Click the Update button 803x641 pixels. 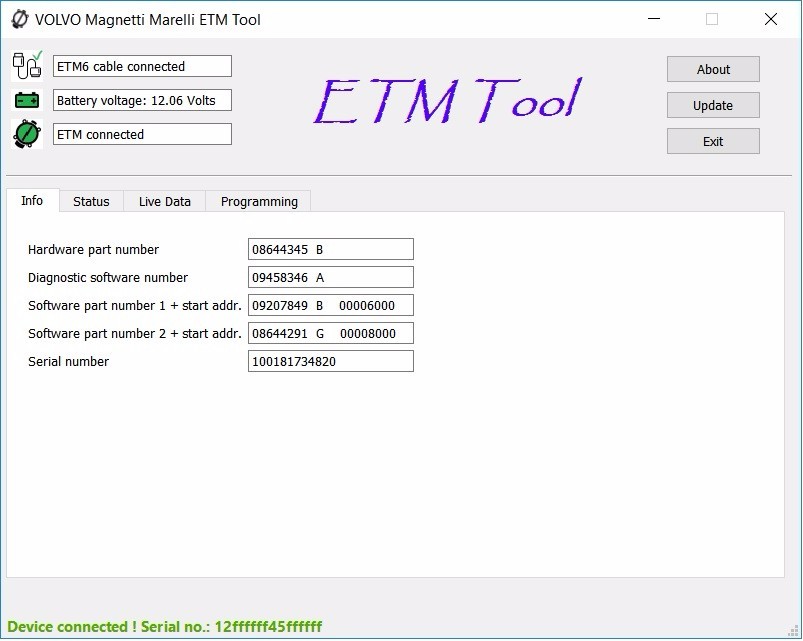(x=712, y=105)
